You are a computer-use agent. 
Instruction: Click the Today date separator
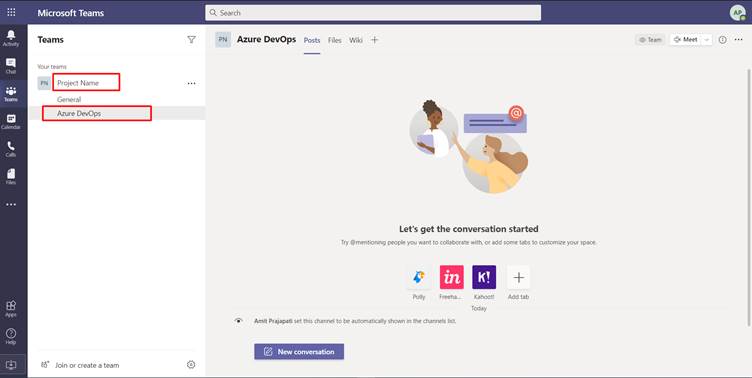[479, 308]
